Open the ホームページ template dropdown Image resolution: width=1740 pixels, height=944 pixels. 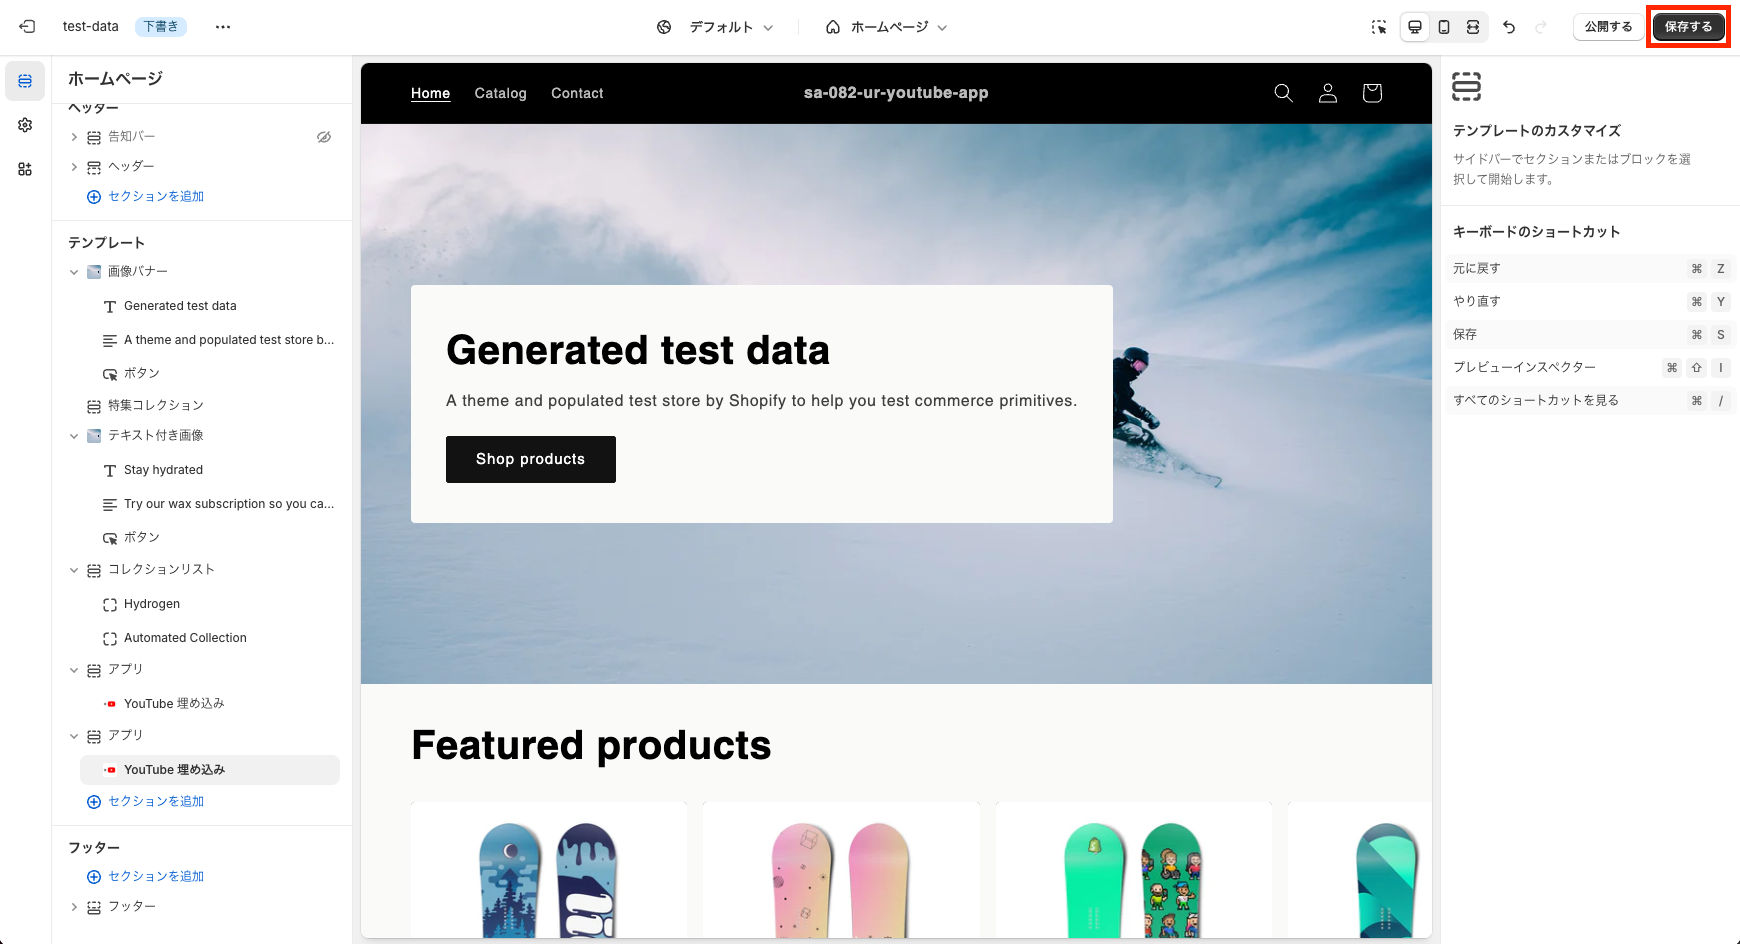(887, 27)
